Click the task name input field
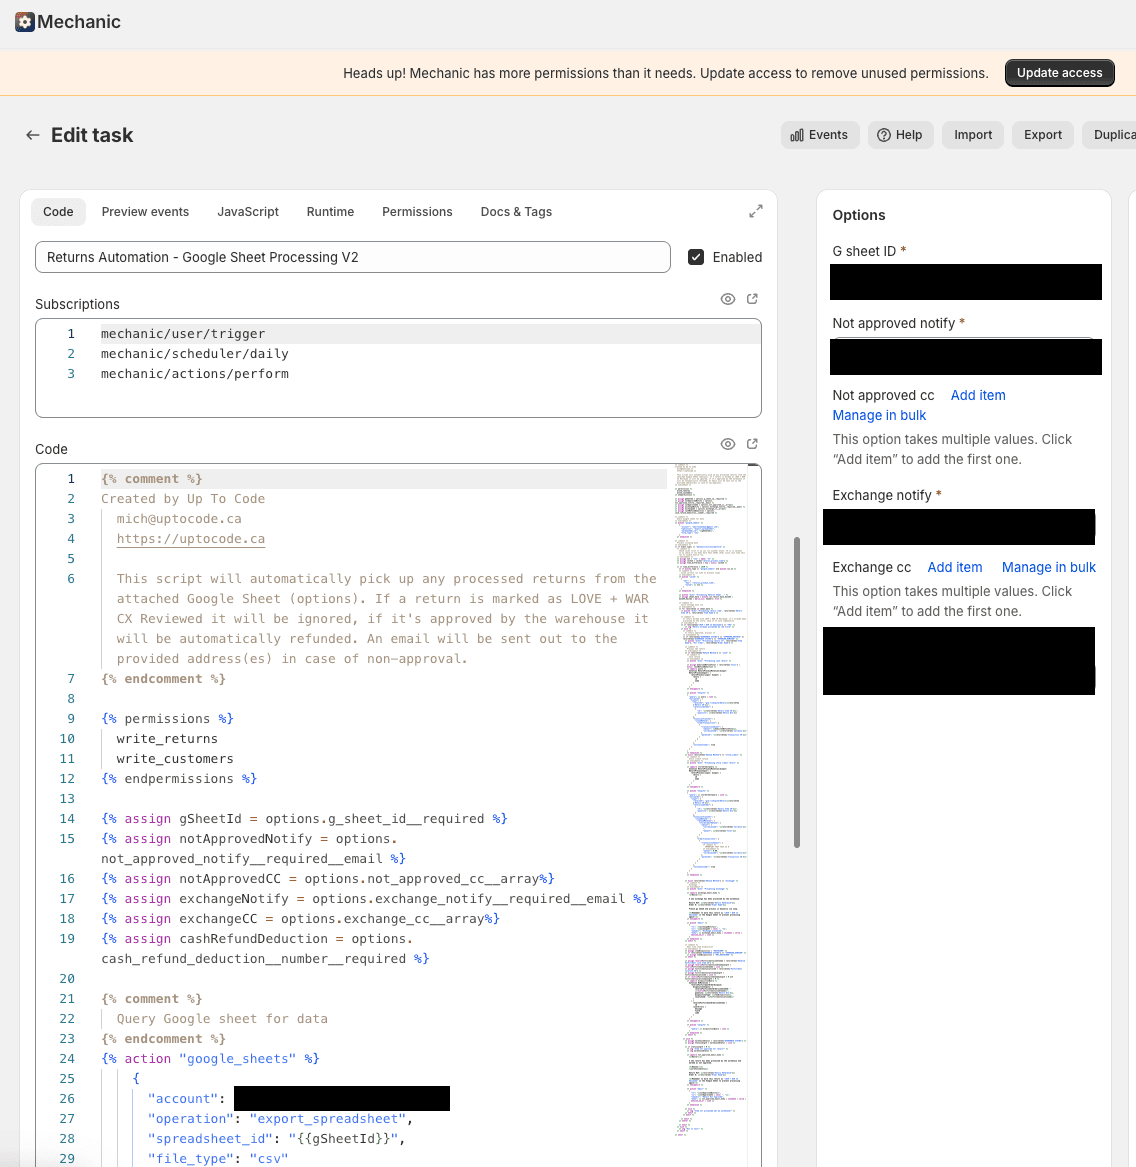Viewport: 1136px width, 1167px height. 352,257
